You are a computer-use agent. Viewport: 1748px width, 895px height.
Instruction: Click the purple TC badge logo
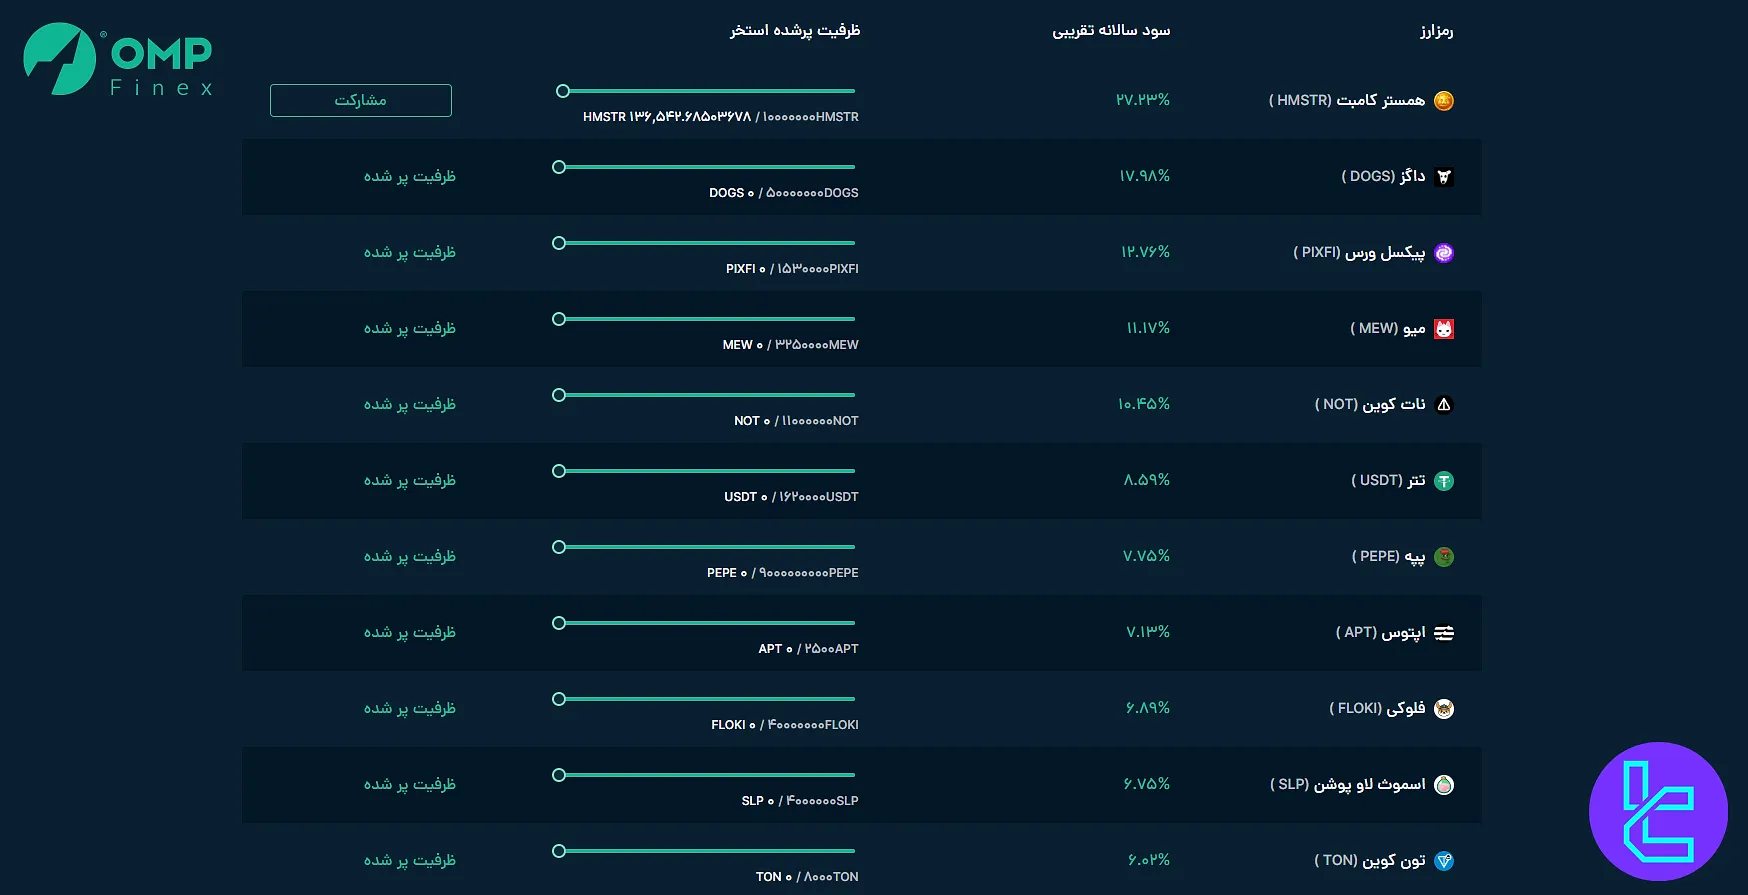click(1658, 811)
